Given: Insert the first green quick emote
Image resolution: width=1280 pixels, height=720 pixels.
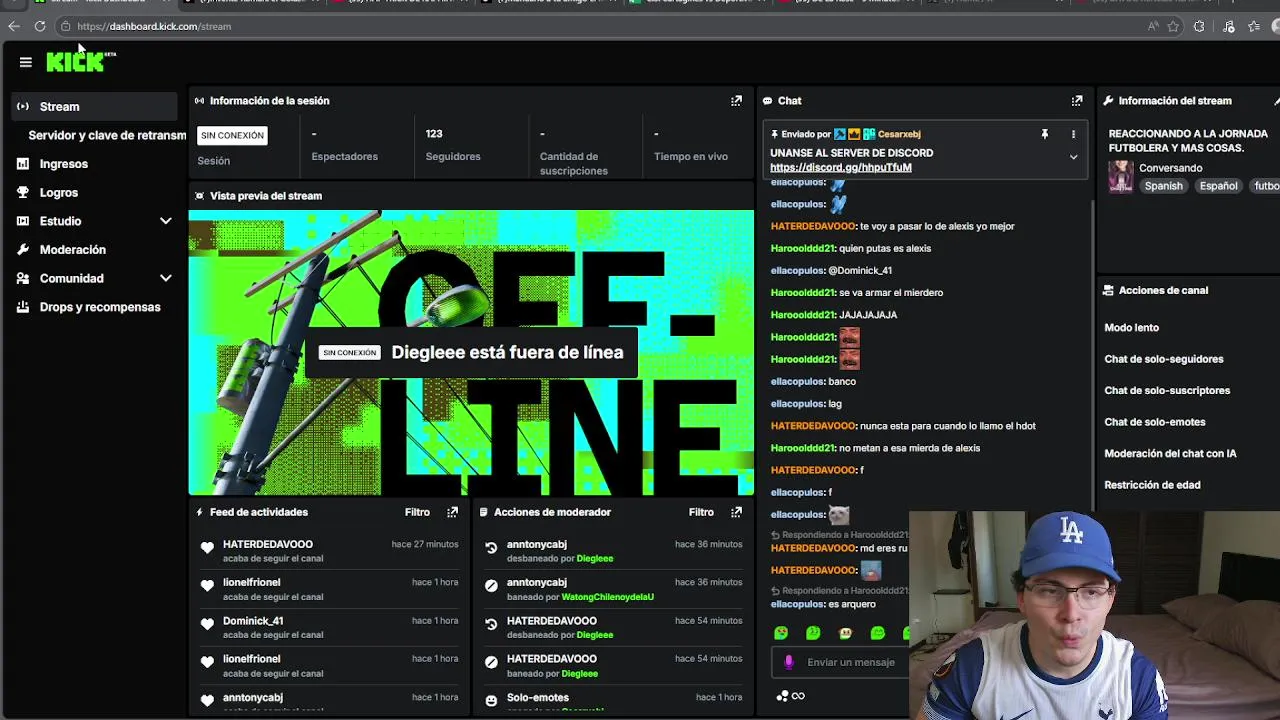Looking at the screenshot, I should 781,633.
